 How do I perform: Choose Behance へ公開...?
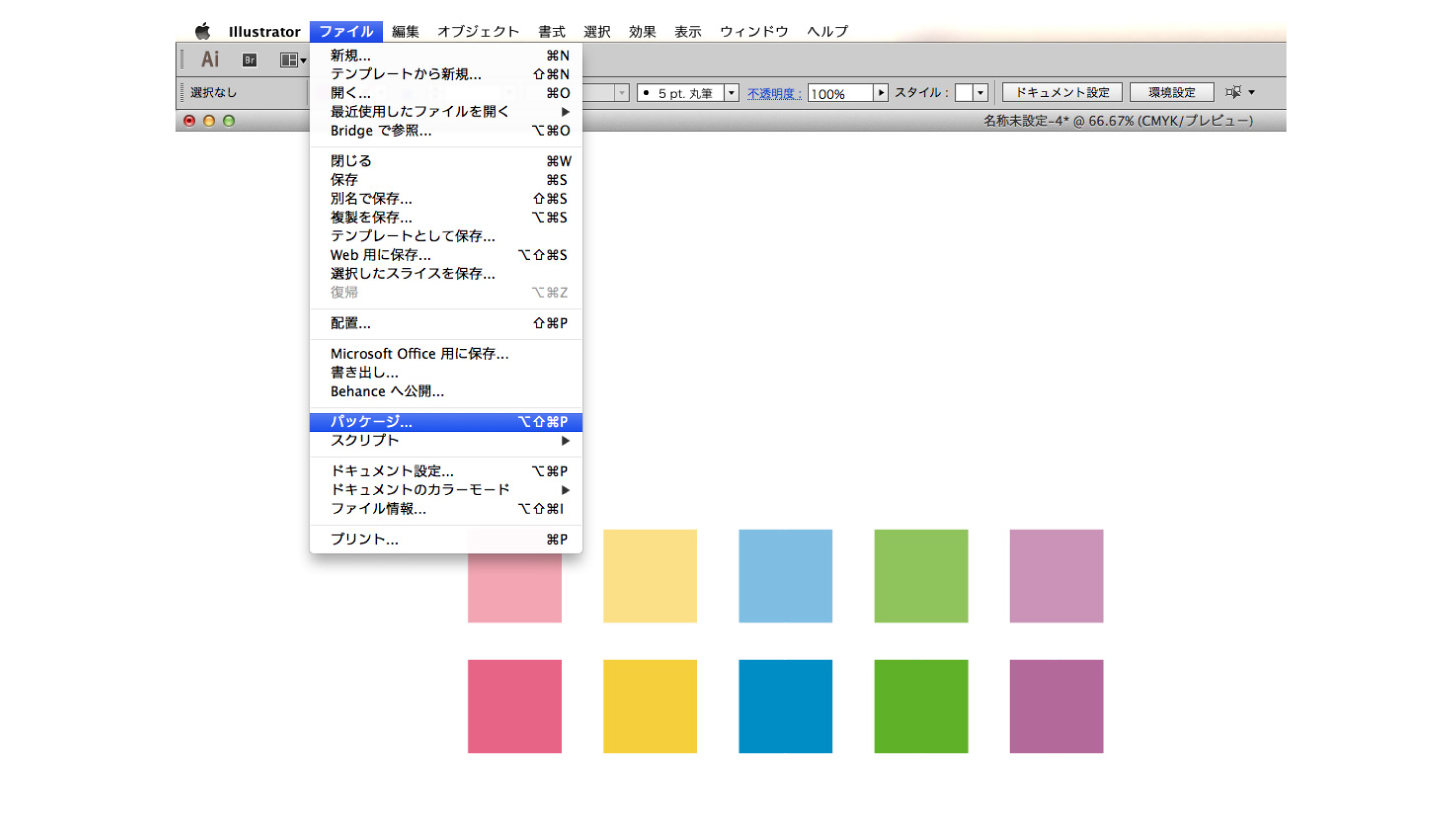click(x=446, y=391)
